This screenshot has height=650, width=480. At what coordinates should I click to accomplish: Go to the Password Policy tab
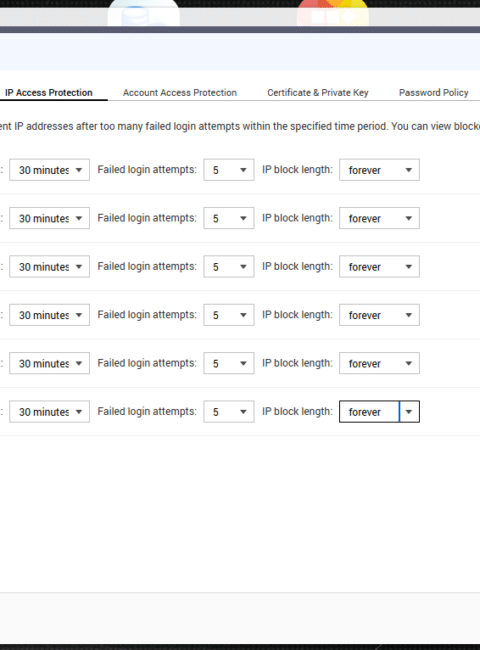(x=434, y=92)
